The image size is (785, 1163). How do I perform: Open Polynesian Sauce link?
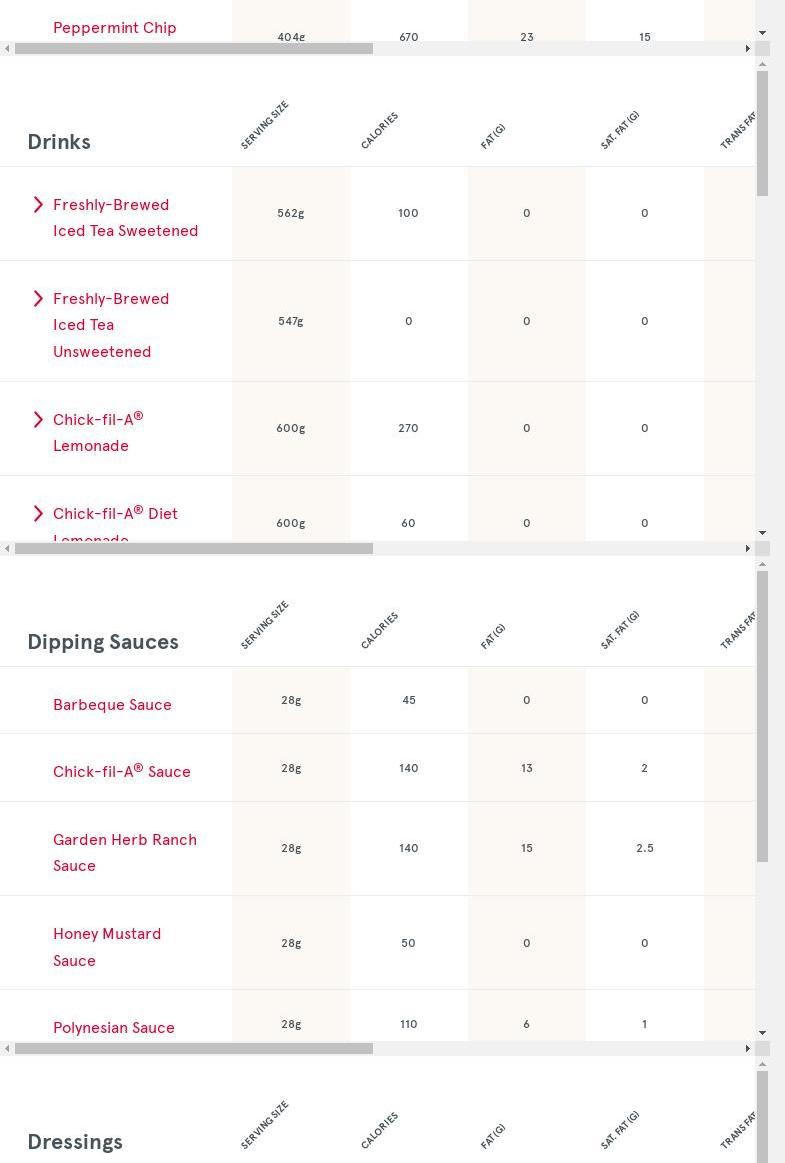(x=113, y=1027)
